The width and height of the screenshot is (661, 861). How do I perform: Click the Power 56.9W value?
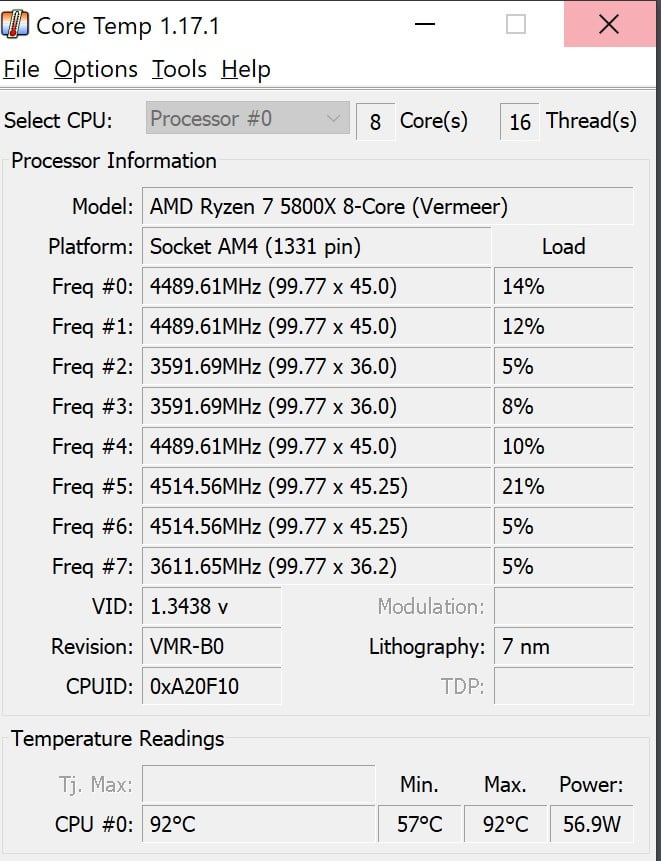[x=591, y=825]
